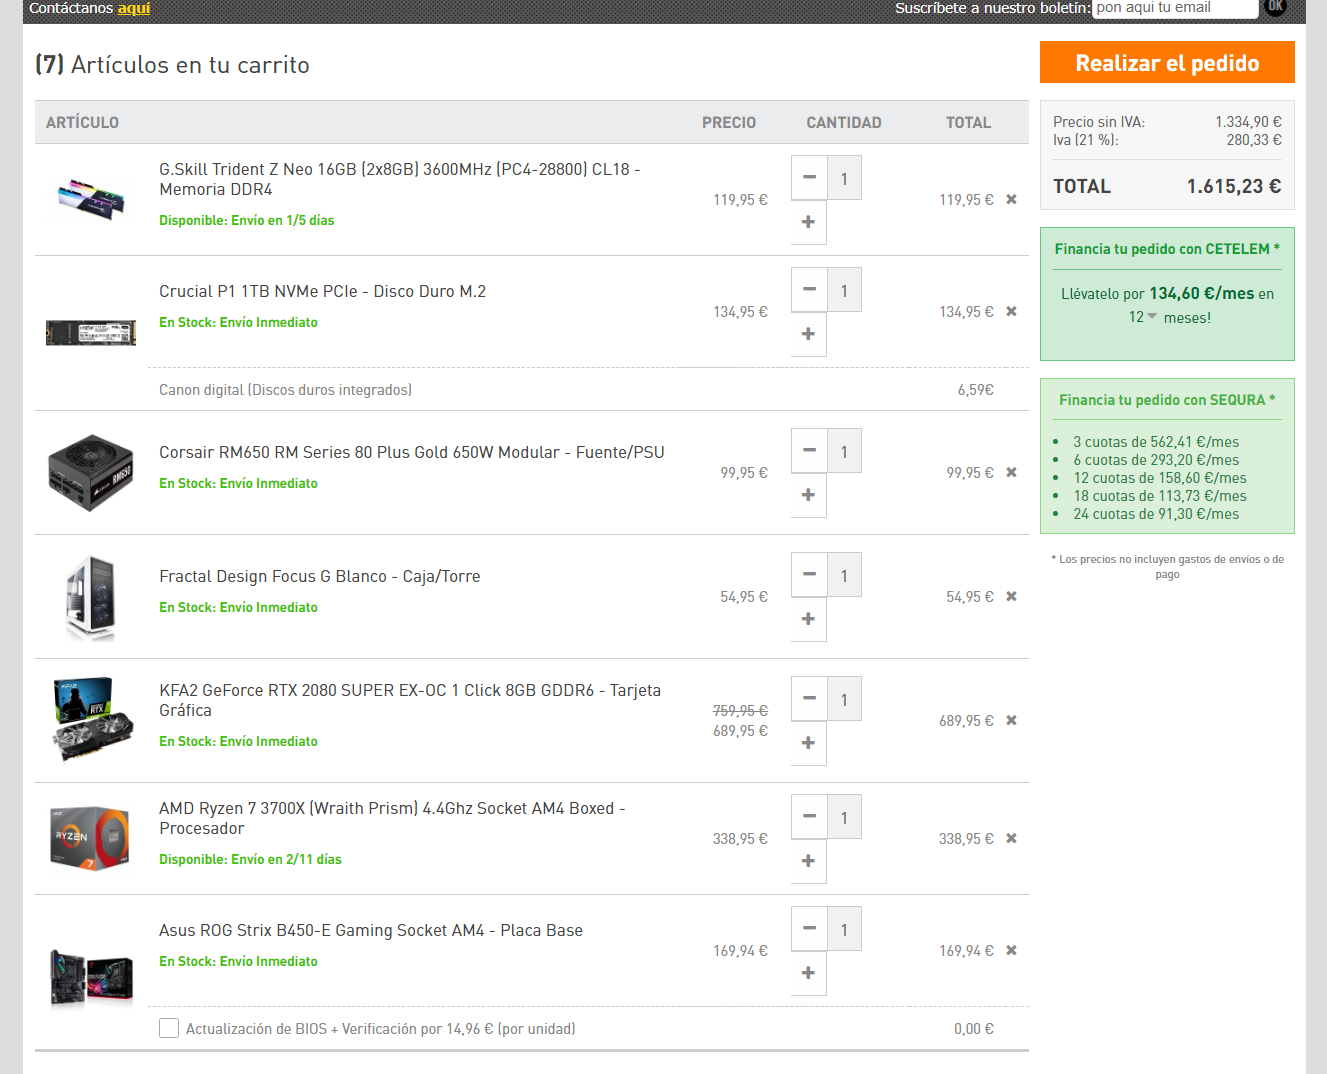View KFA2 RTX 2080 graphics card thumbnail

click(x=91, y=720)
